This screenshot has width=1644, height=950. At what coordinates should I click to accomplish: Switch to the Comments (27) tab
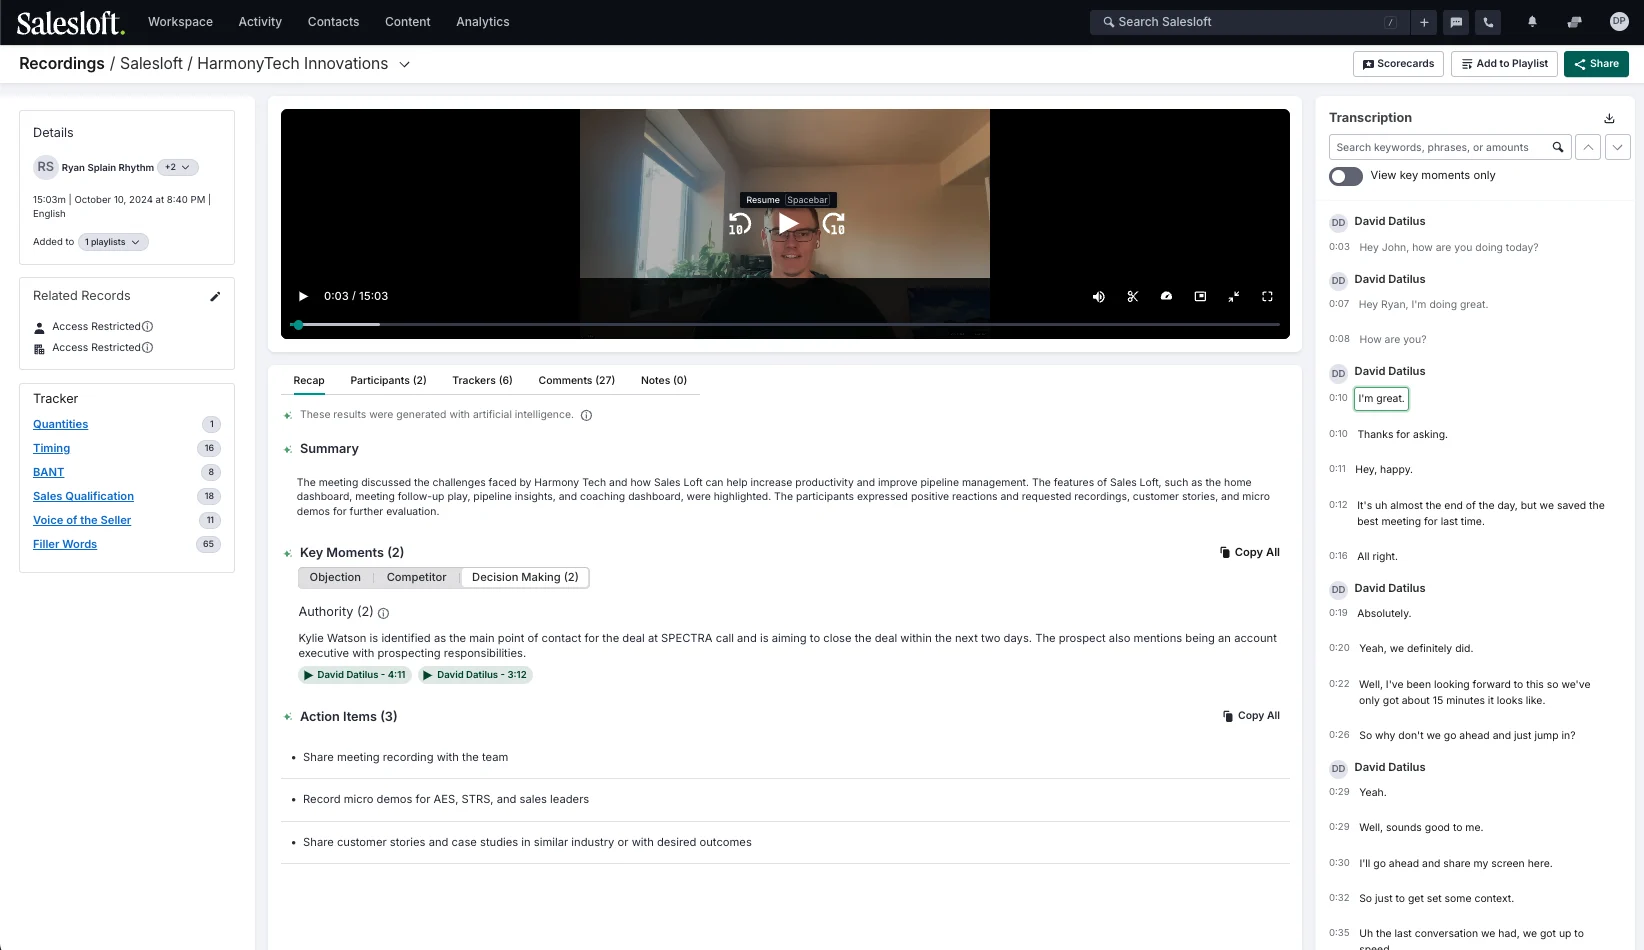pos(576,380)
